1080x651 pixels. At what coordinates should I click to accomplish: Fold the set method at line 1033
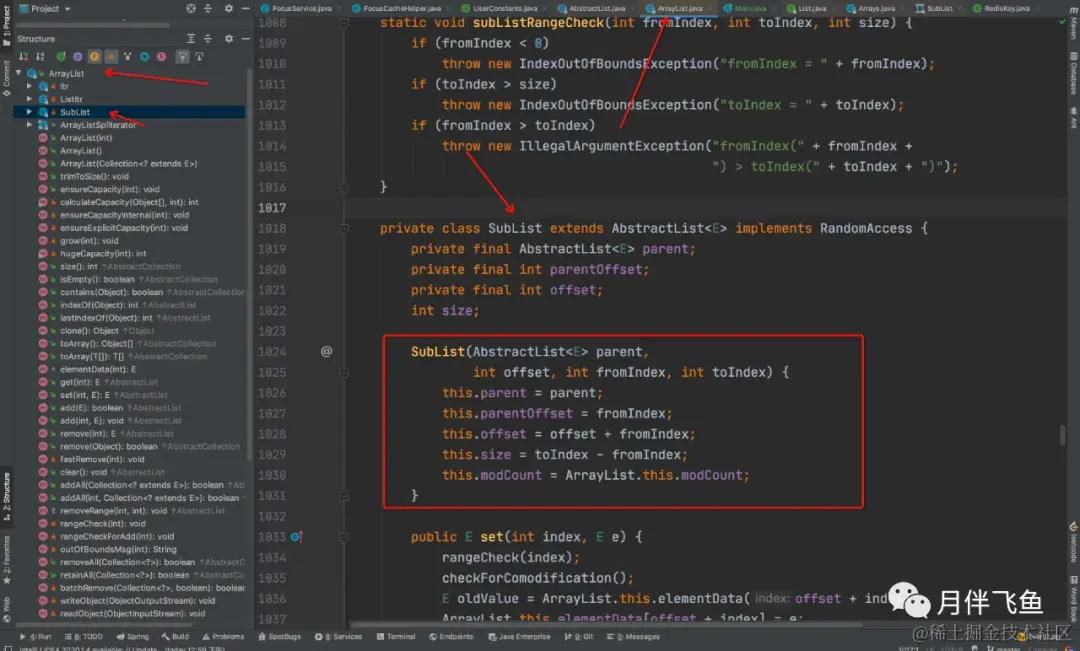(344, 537)
